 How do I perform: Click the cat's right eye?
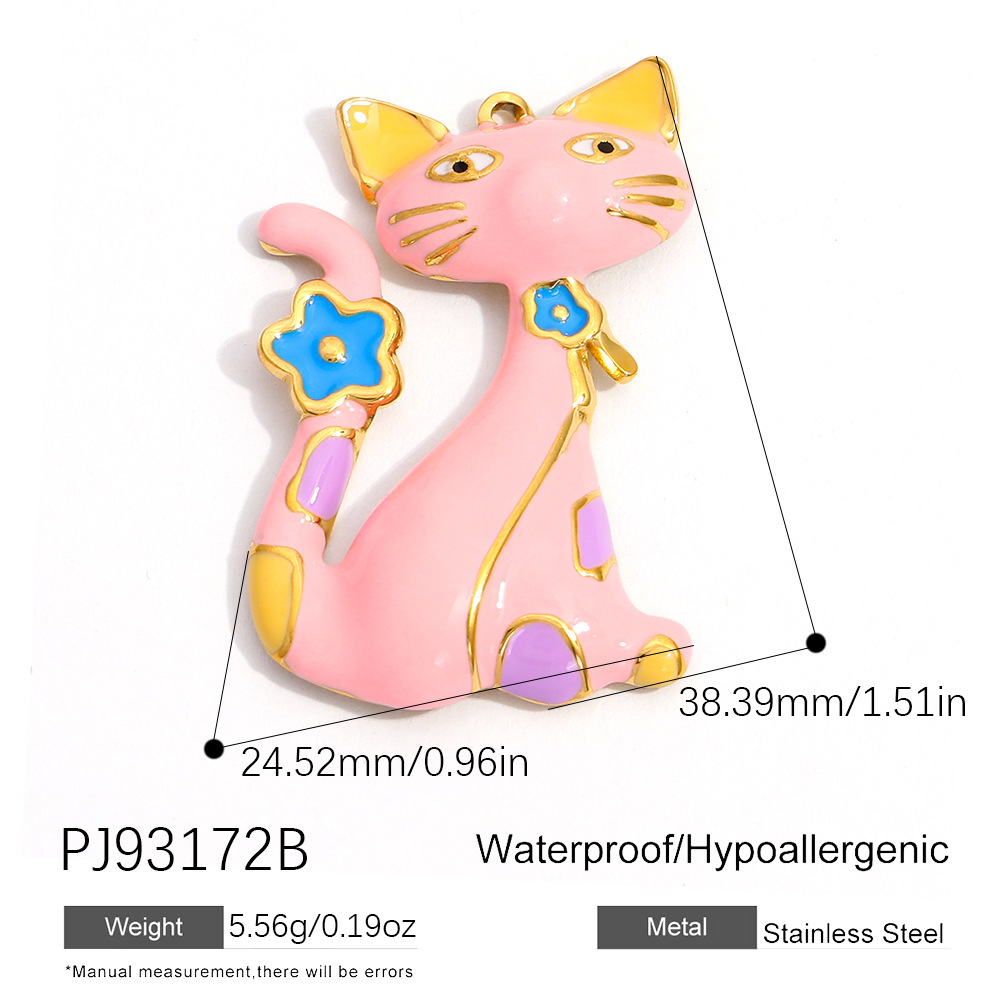point(598,147)
